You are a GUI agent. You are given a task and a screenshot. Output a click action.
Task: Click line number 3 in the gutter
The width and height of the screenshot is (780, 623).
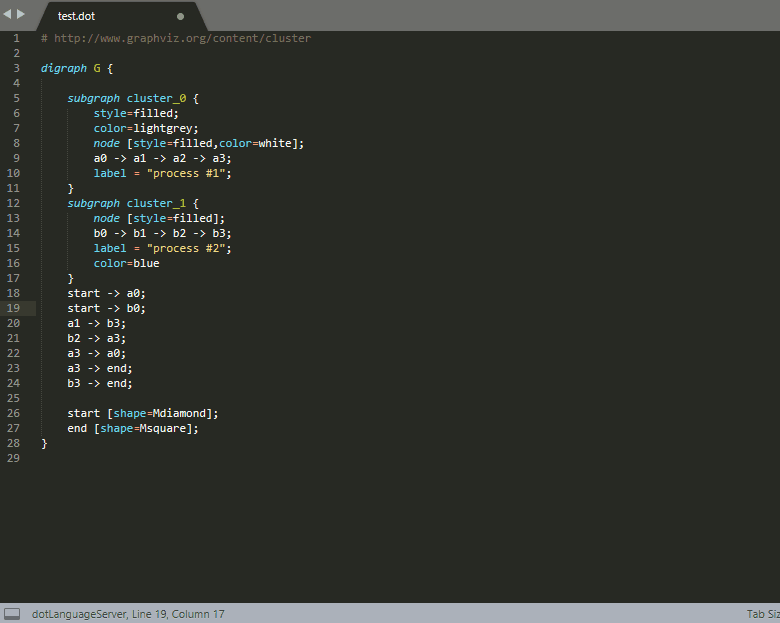click(x=16, y=69)
